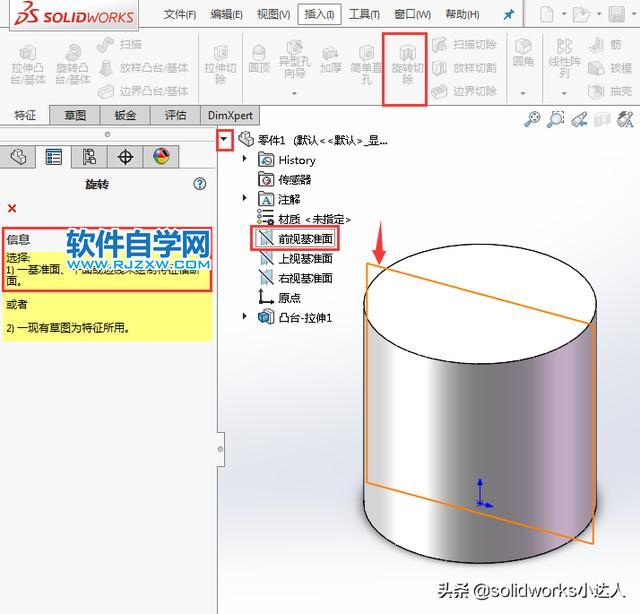
Task: Select the Lofted Cut (放样切割) tool
Action: point(464,68)
